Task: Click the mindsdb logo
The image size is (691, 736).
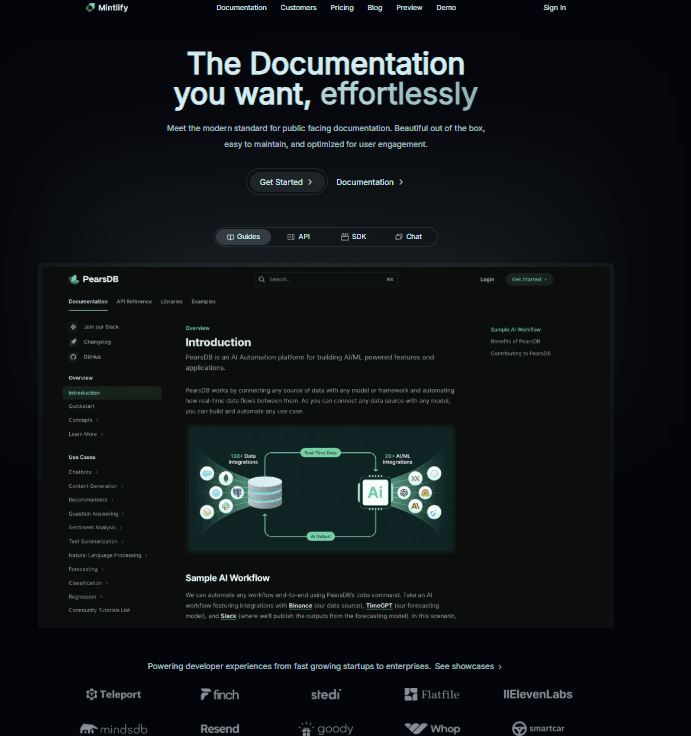Action: tap(113, 729)
